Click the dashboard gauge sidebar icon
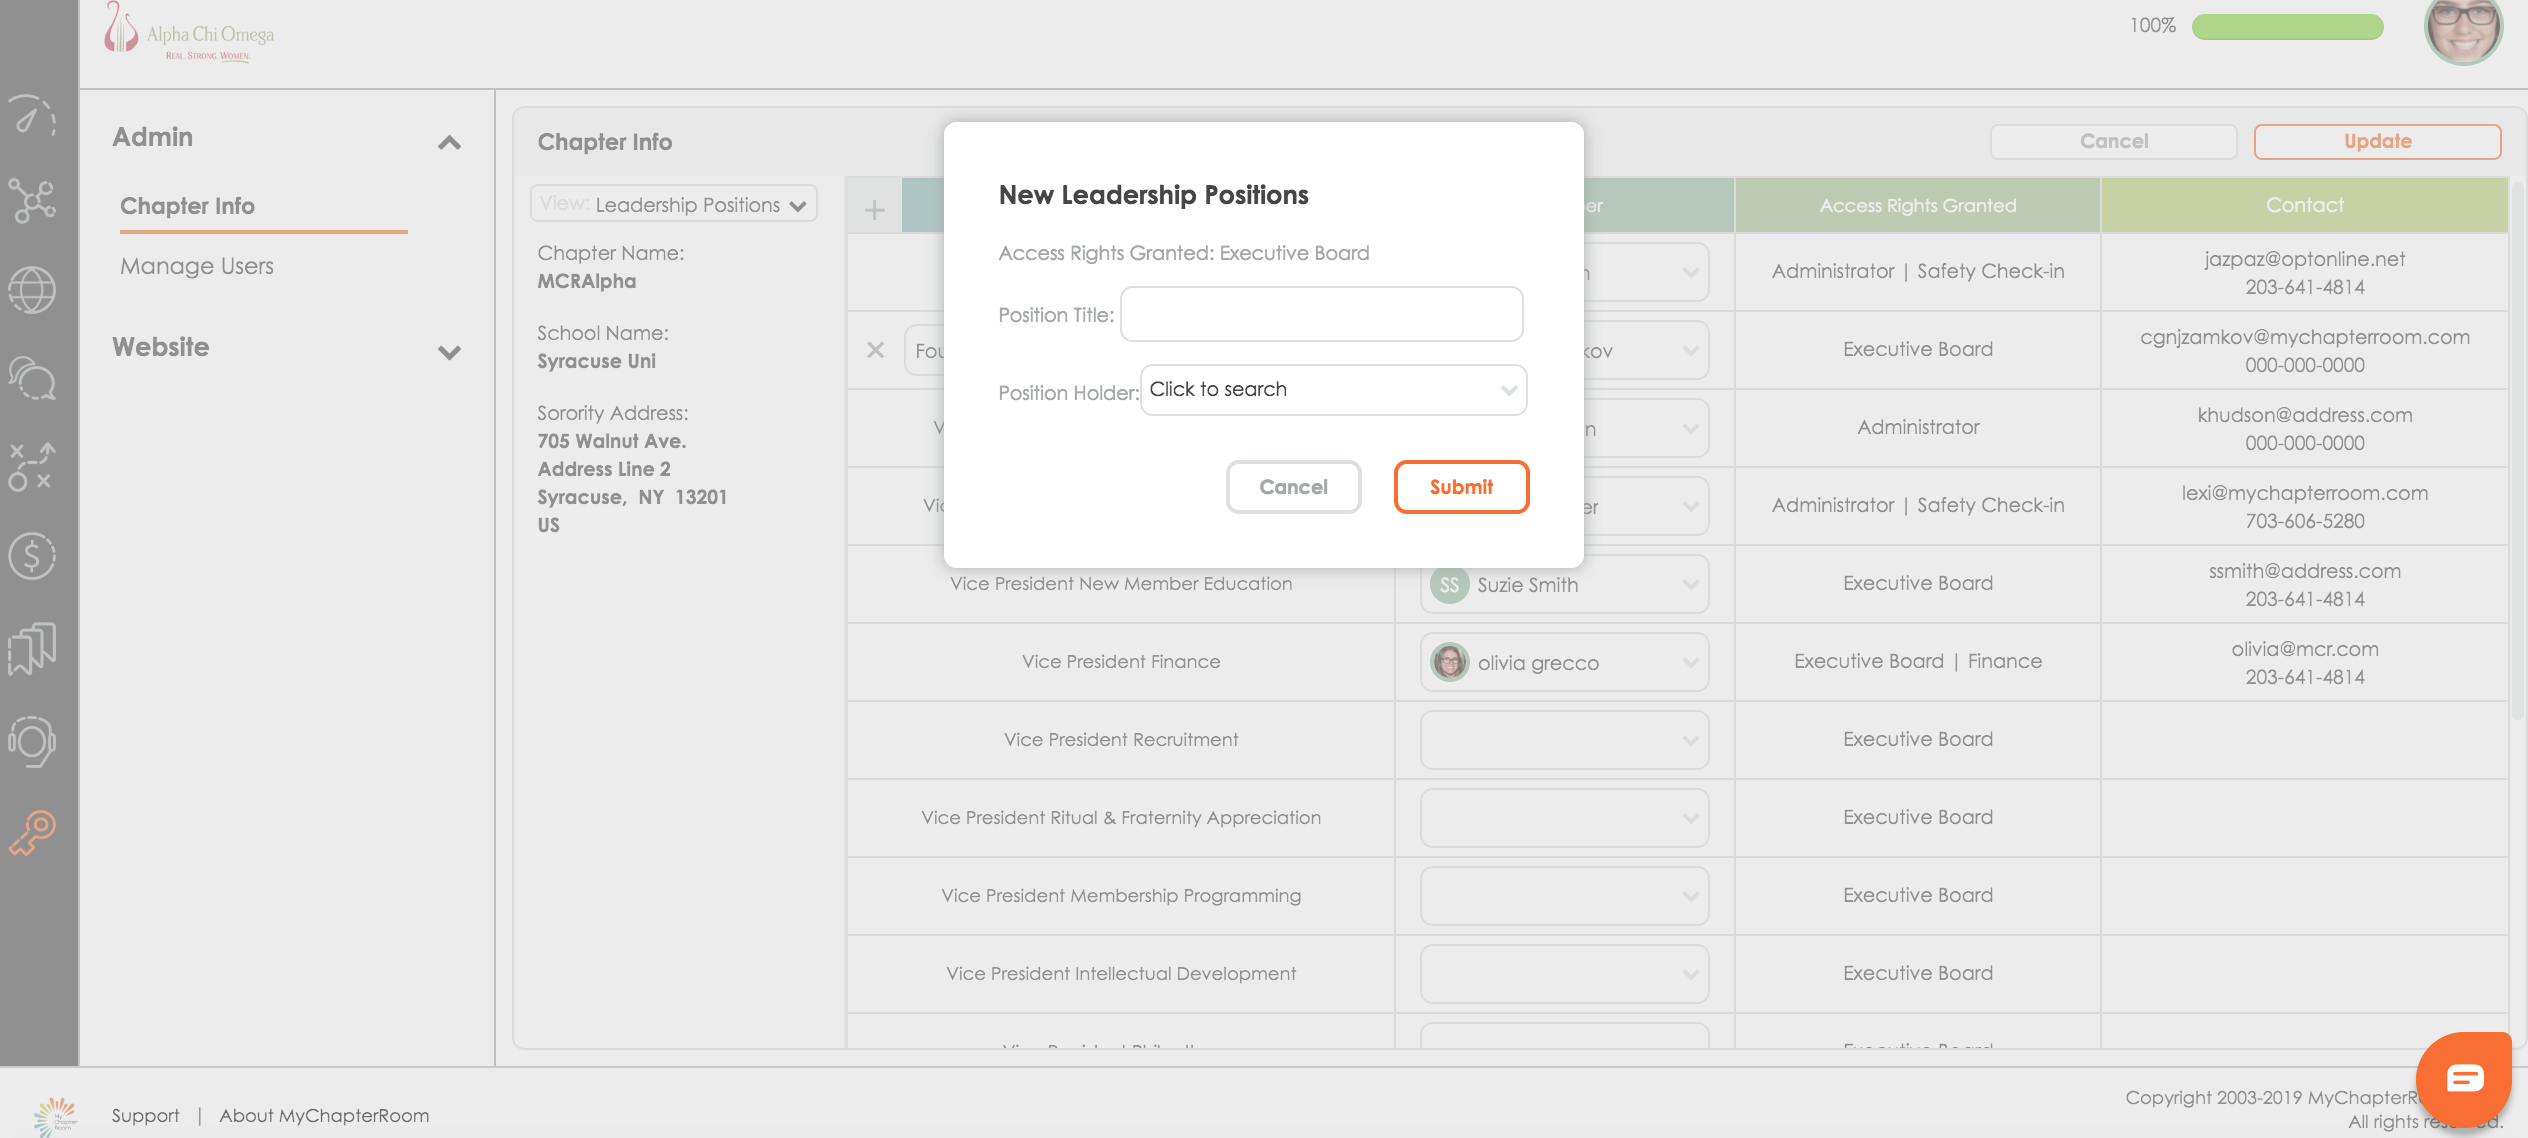 (x=32, y=116)
